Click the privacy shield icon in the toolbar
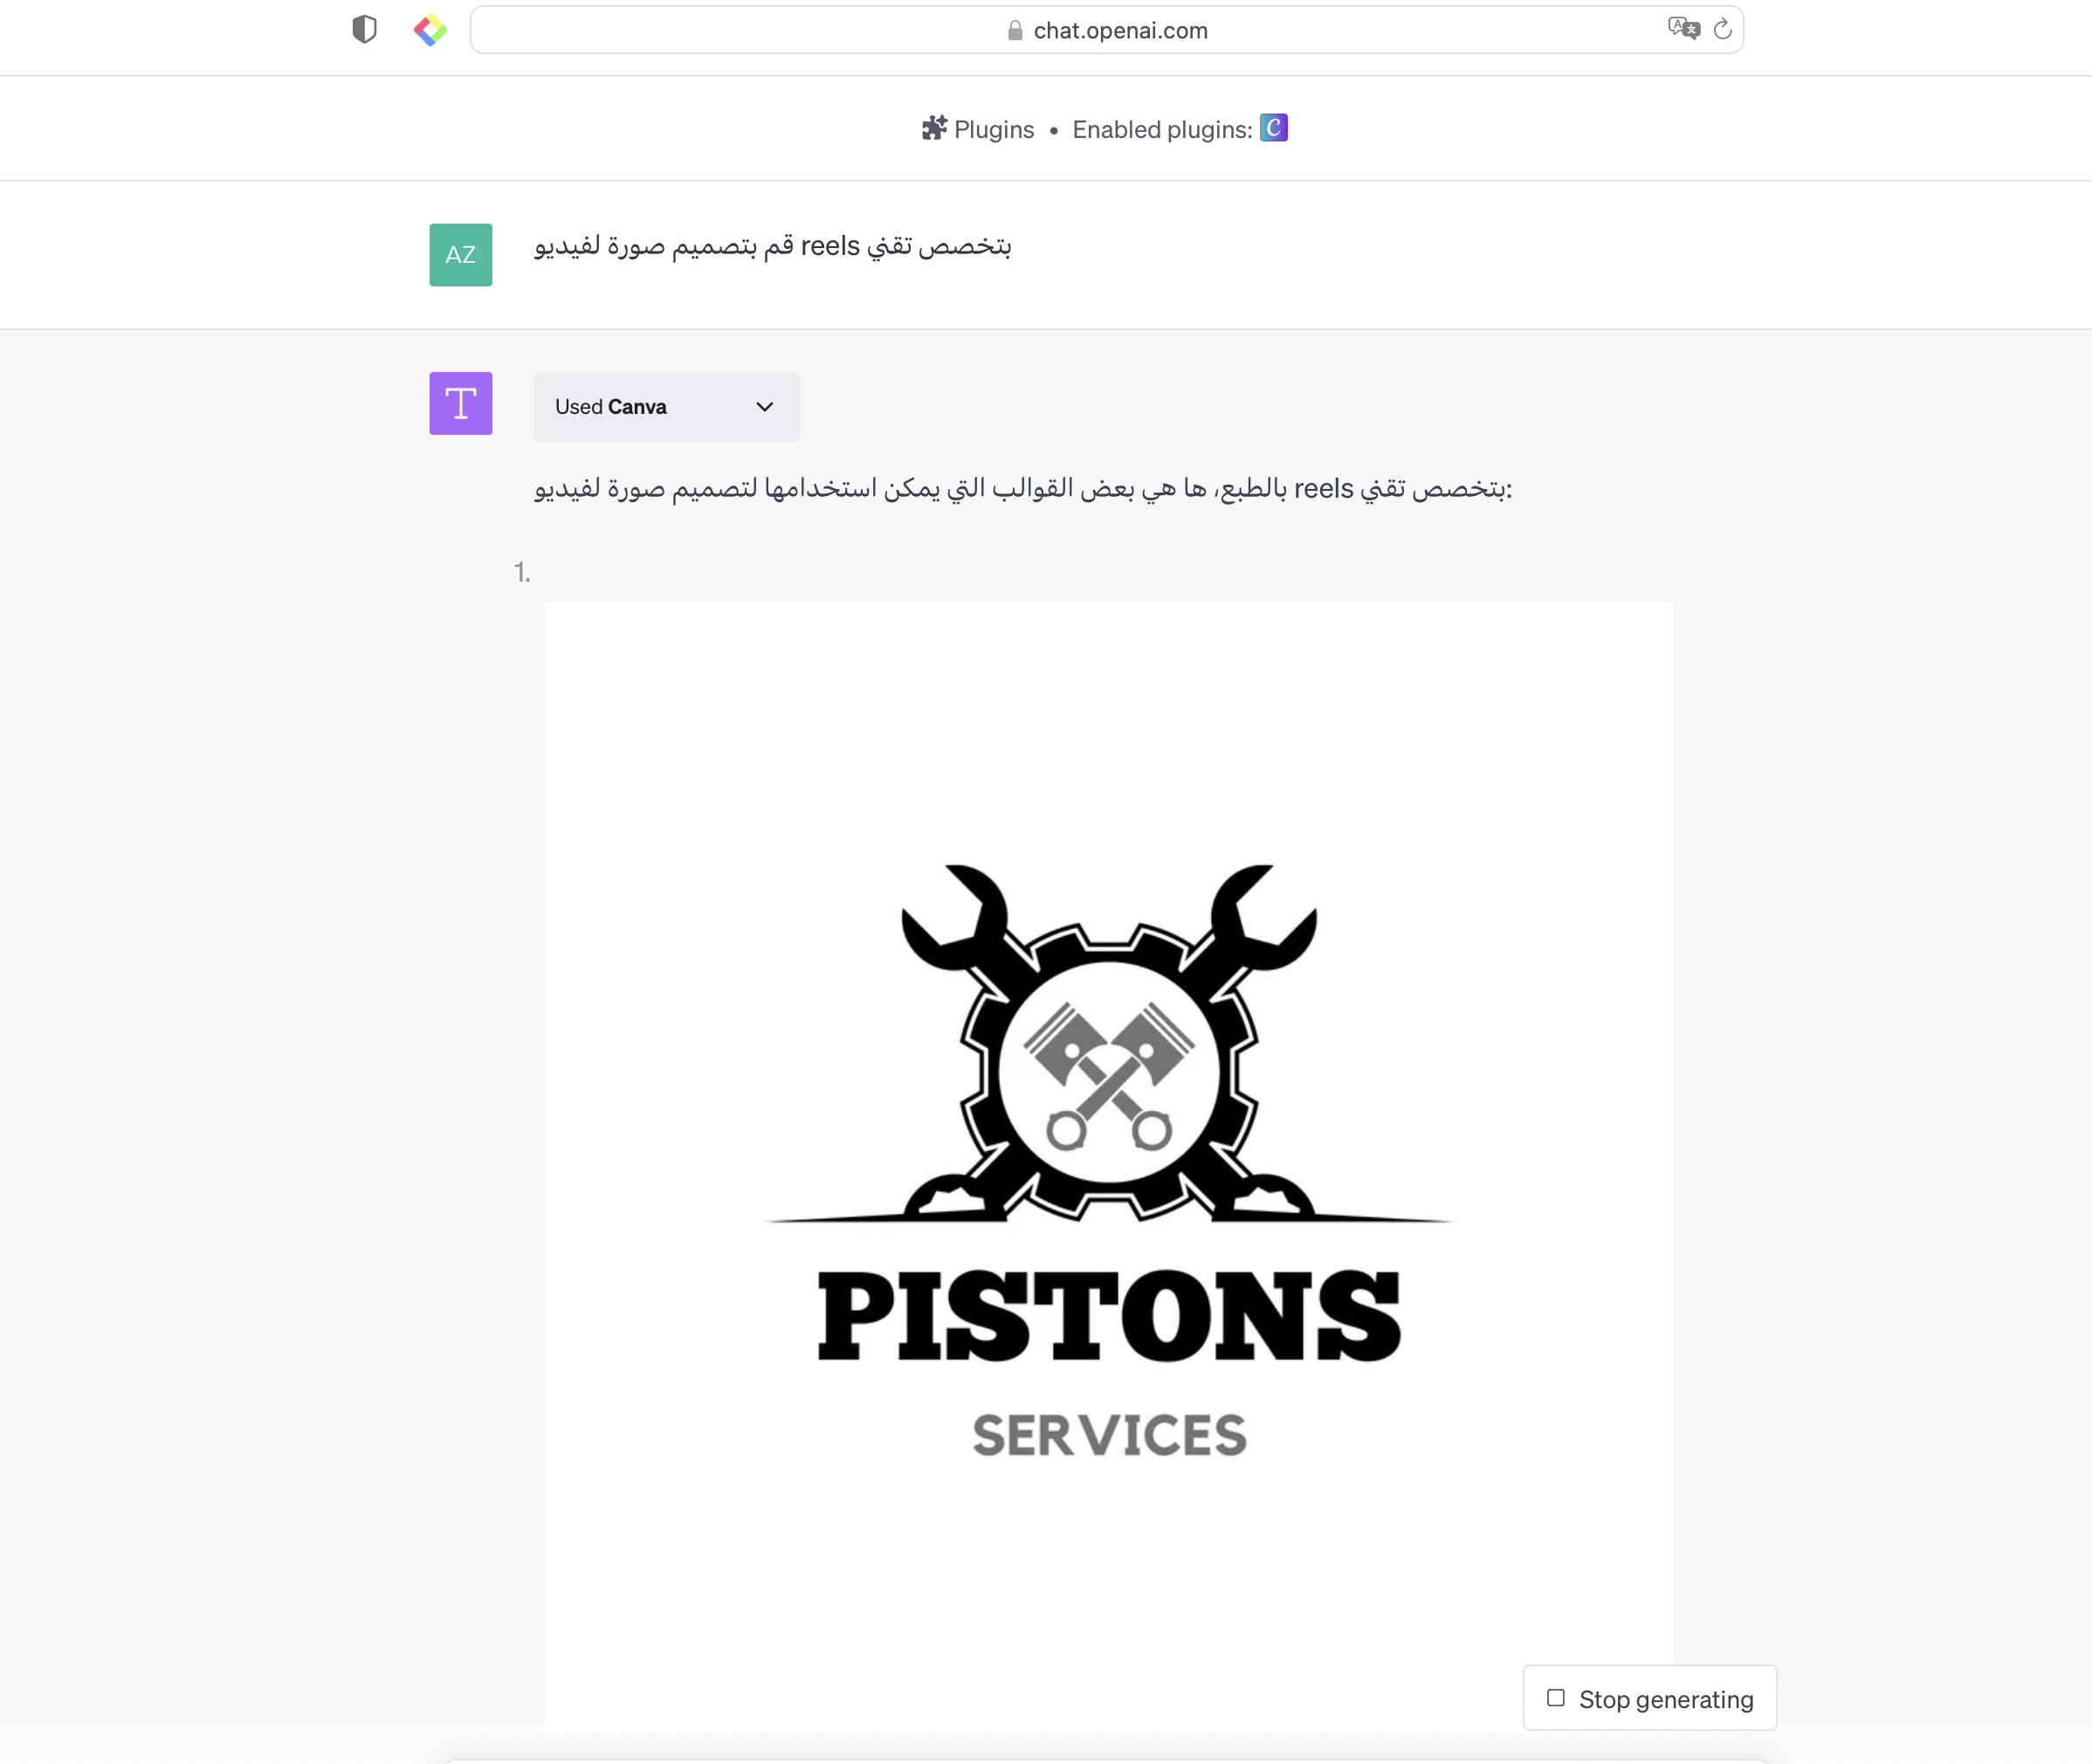 [x=364, y=30]
